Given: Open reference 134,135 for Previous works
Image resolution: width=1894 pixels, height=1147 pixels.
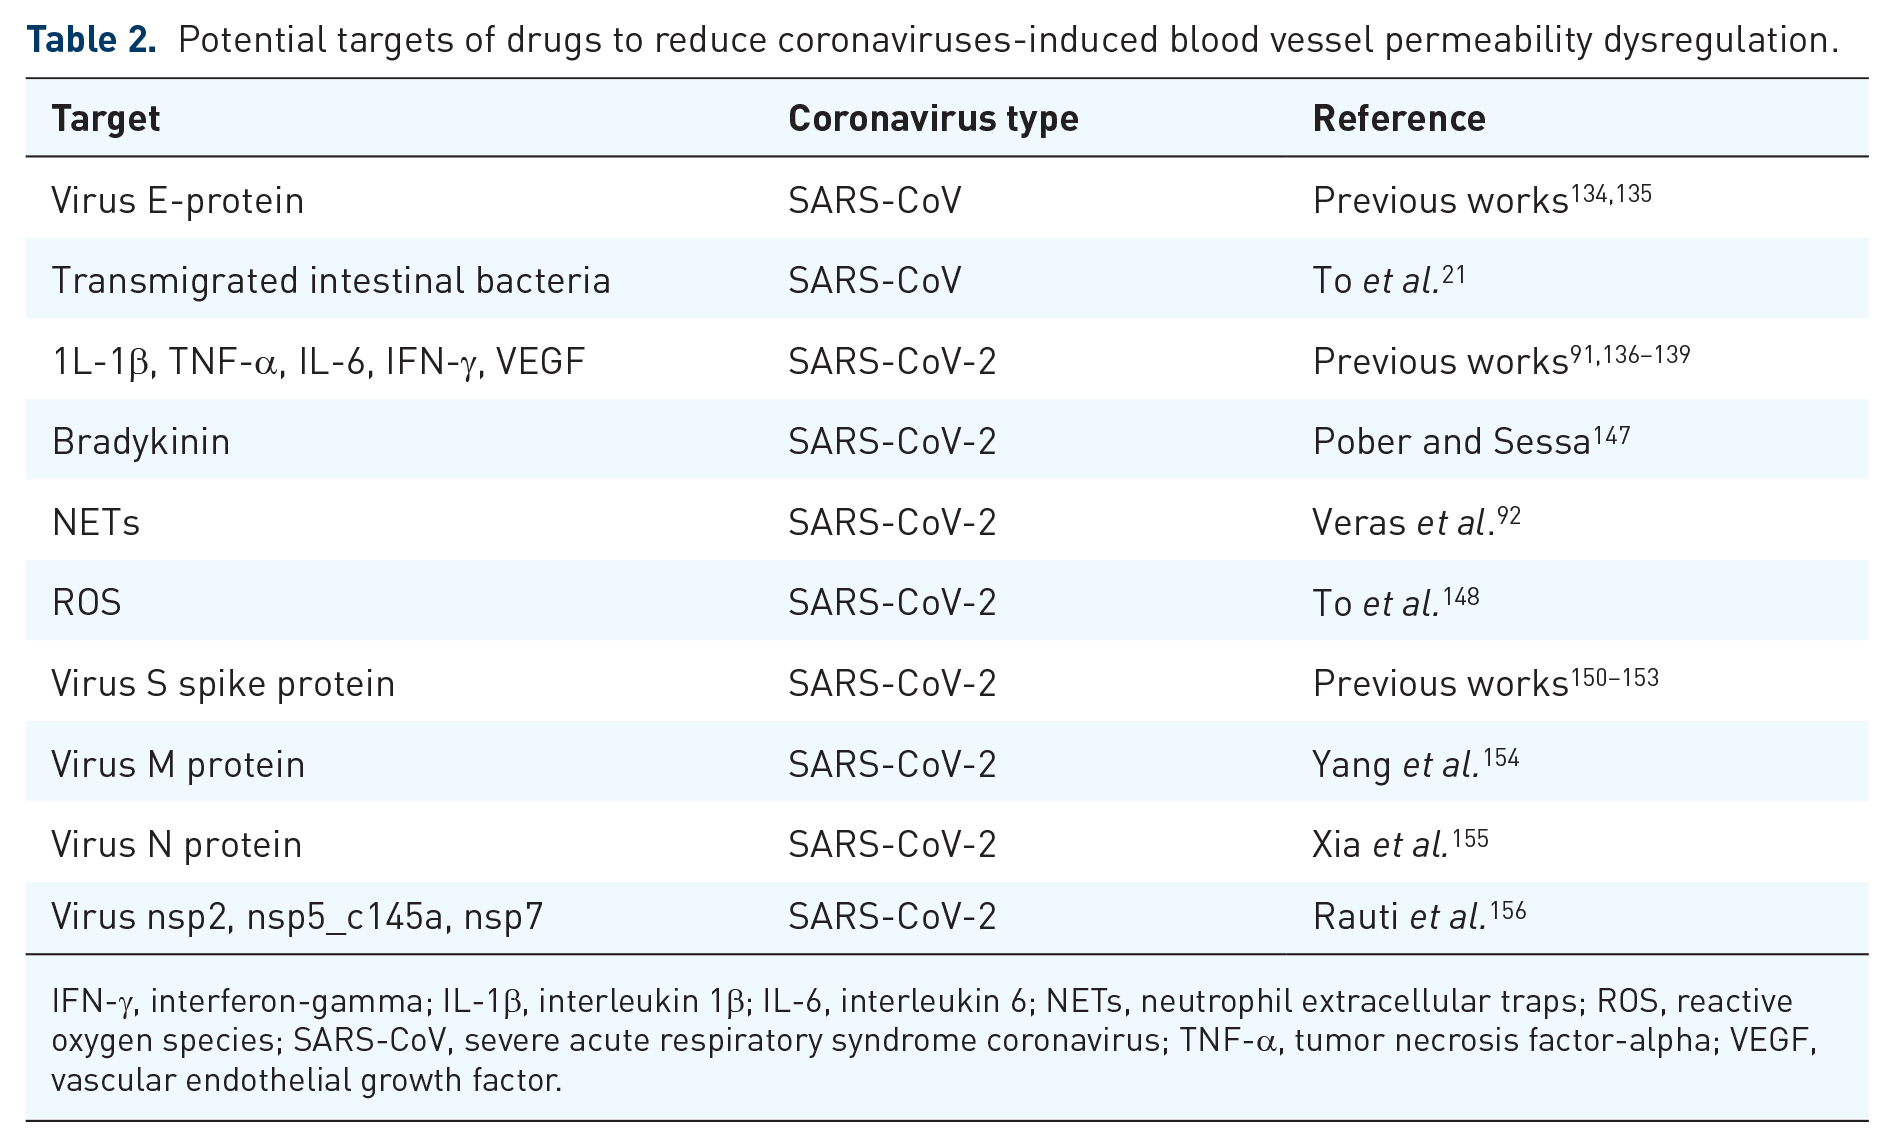Looking at the screenshot, I should coord(1611,193).
